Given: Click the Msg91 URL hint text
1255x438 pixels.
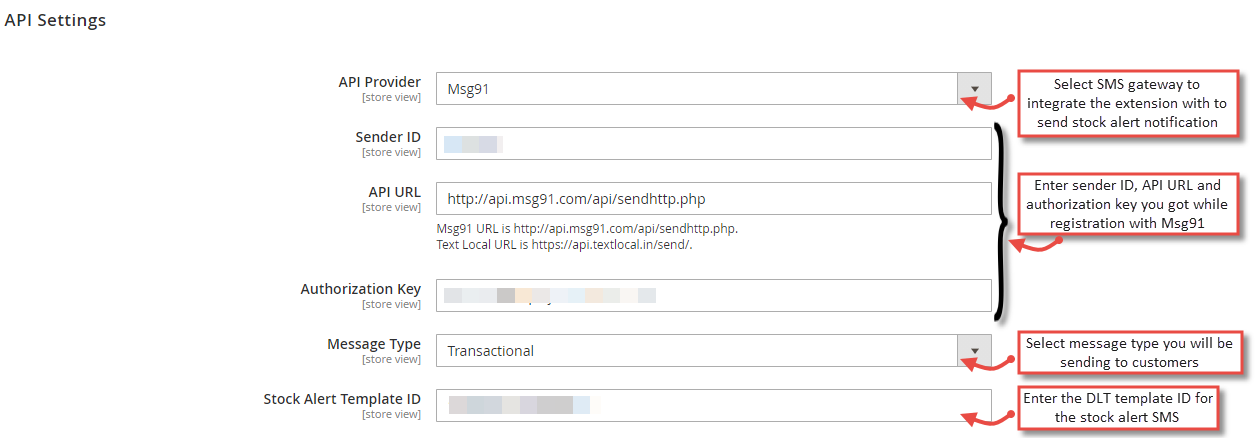Looking at the screenshot, I should click(x=588, y=229).
